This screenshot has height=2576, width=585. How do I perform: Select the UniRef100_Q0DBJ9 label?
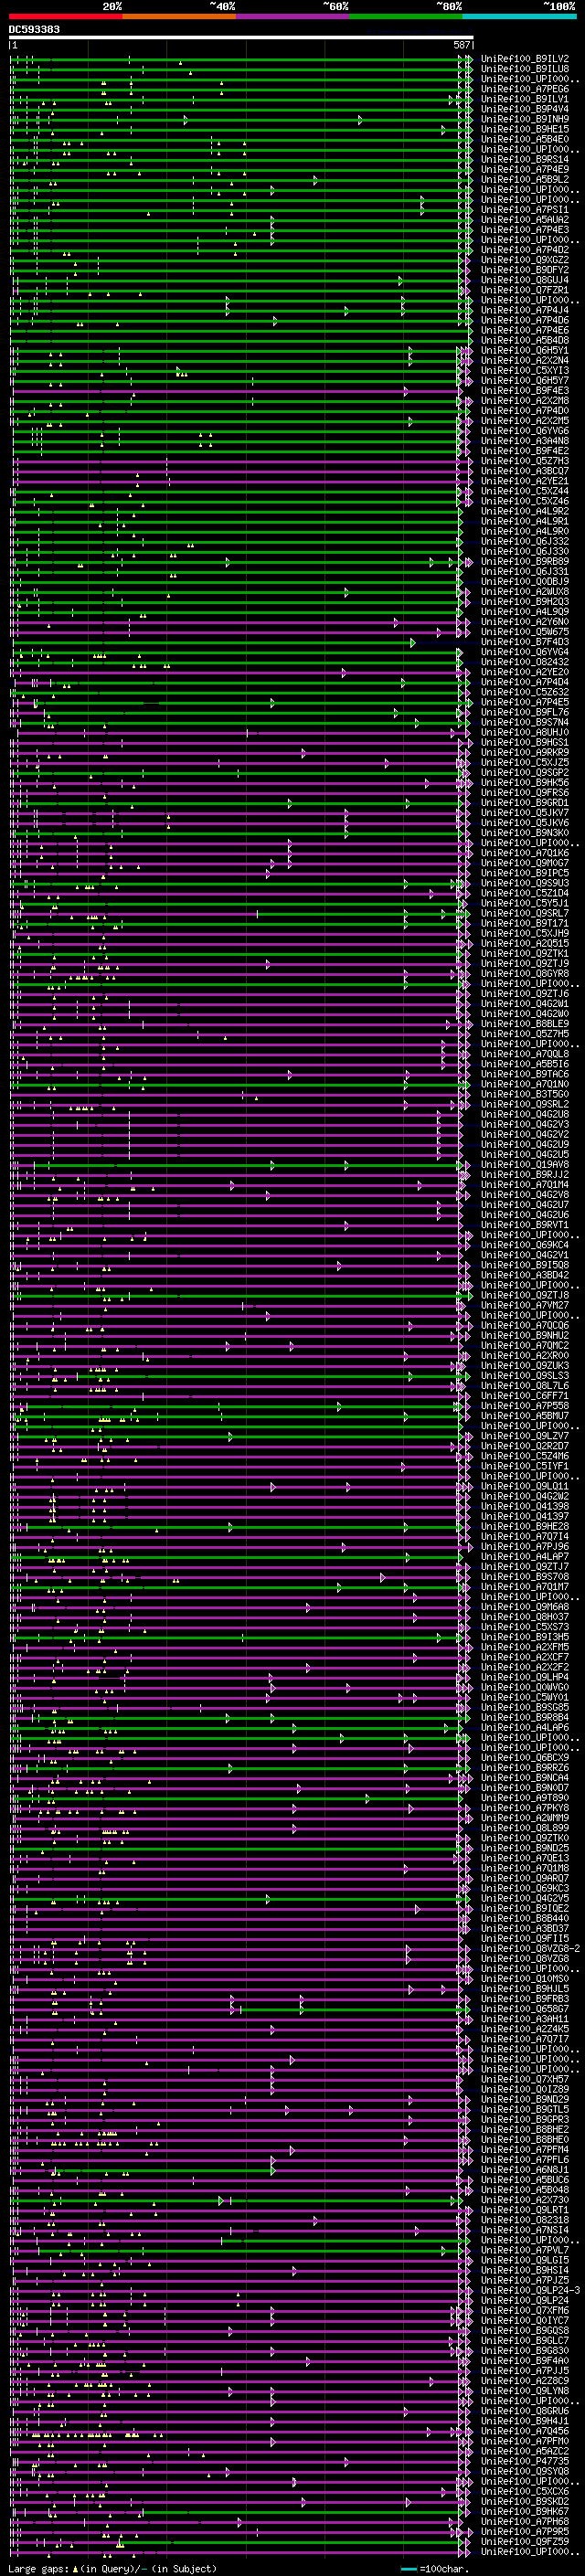click(x=525, y=581)
